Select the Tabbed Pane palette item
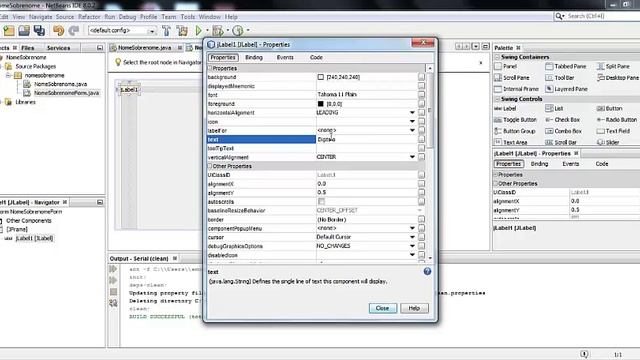 click(566, 66)
